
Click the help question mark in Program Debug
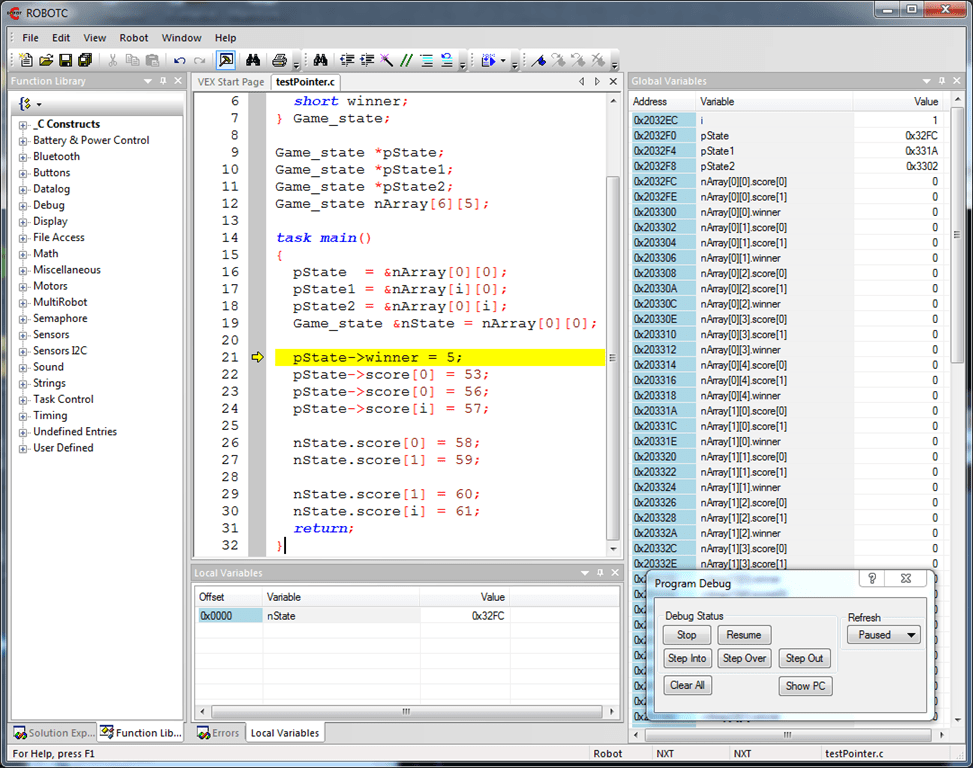[872, 579]
